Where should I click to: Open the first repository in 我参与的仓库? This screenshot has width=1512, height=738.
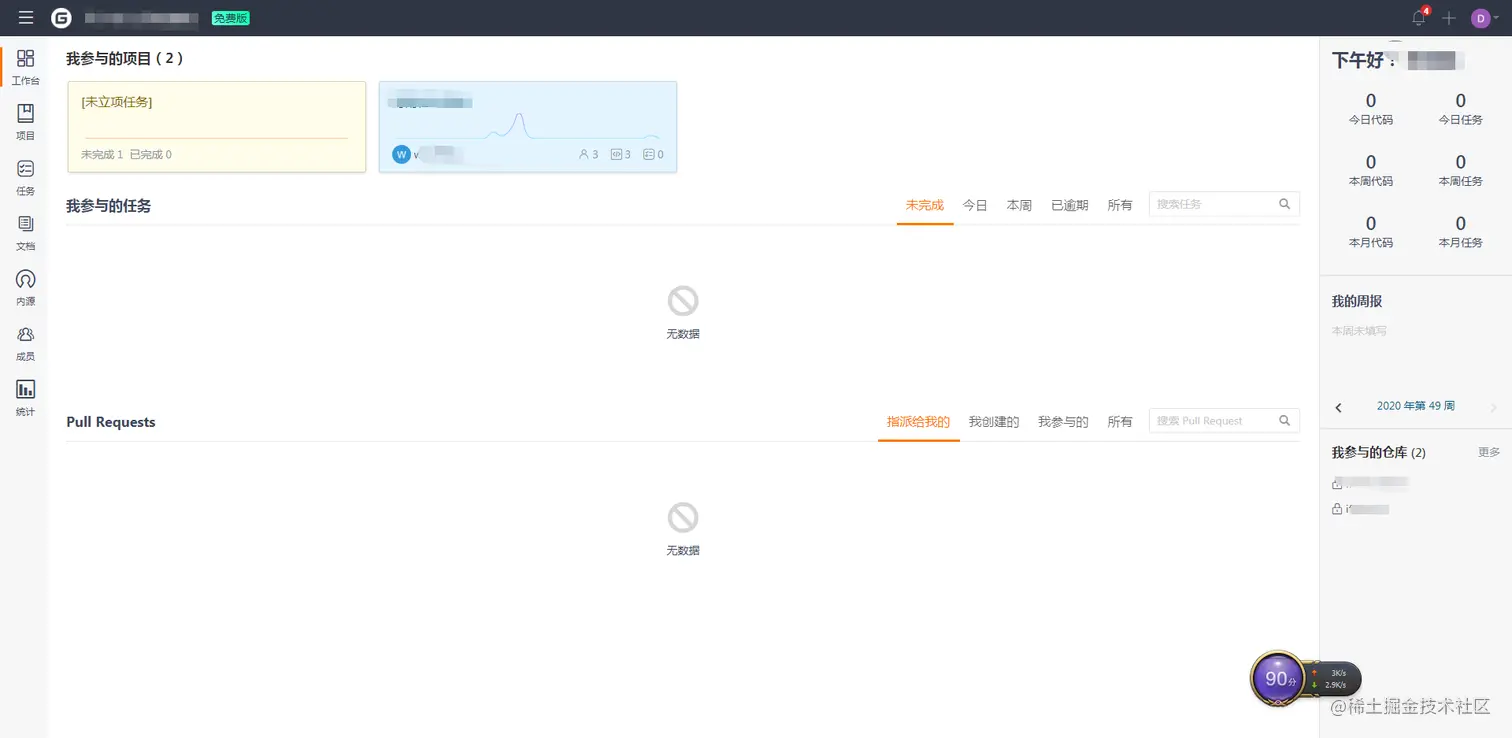pos(1370,483)
